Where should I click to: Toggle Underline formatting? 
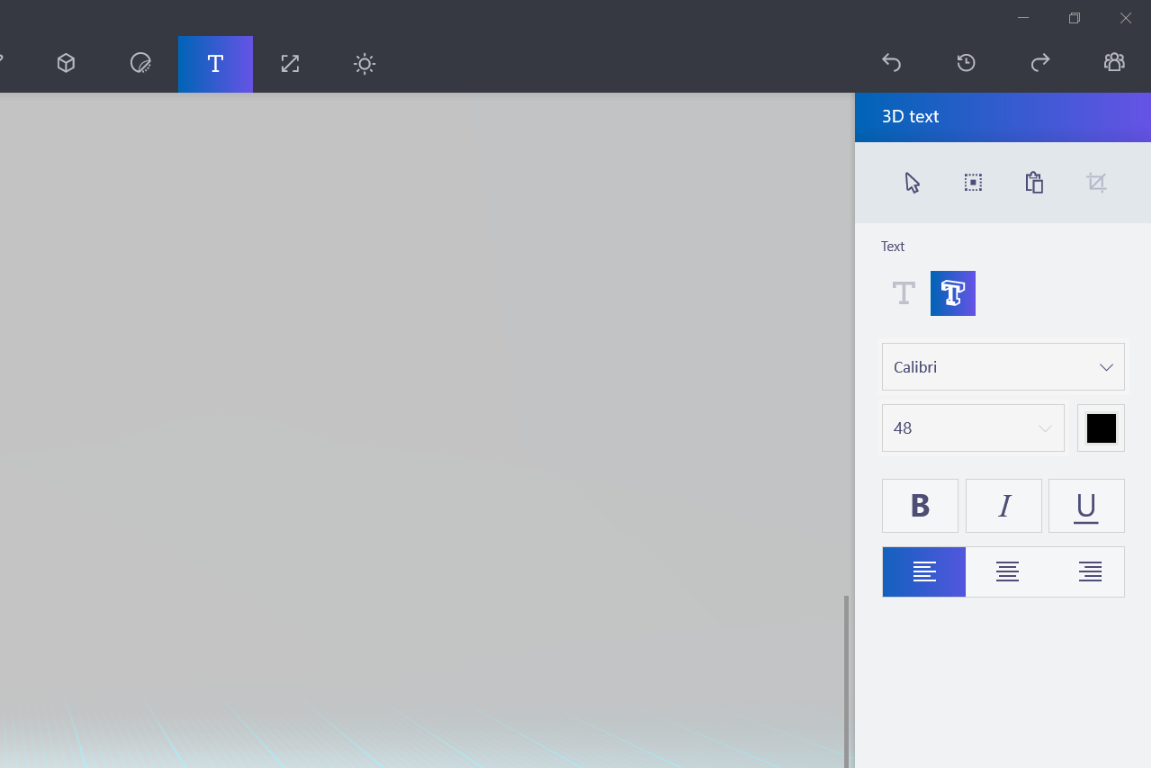(1086, 506)
